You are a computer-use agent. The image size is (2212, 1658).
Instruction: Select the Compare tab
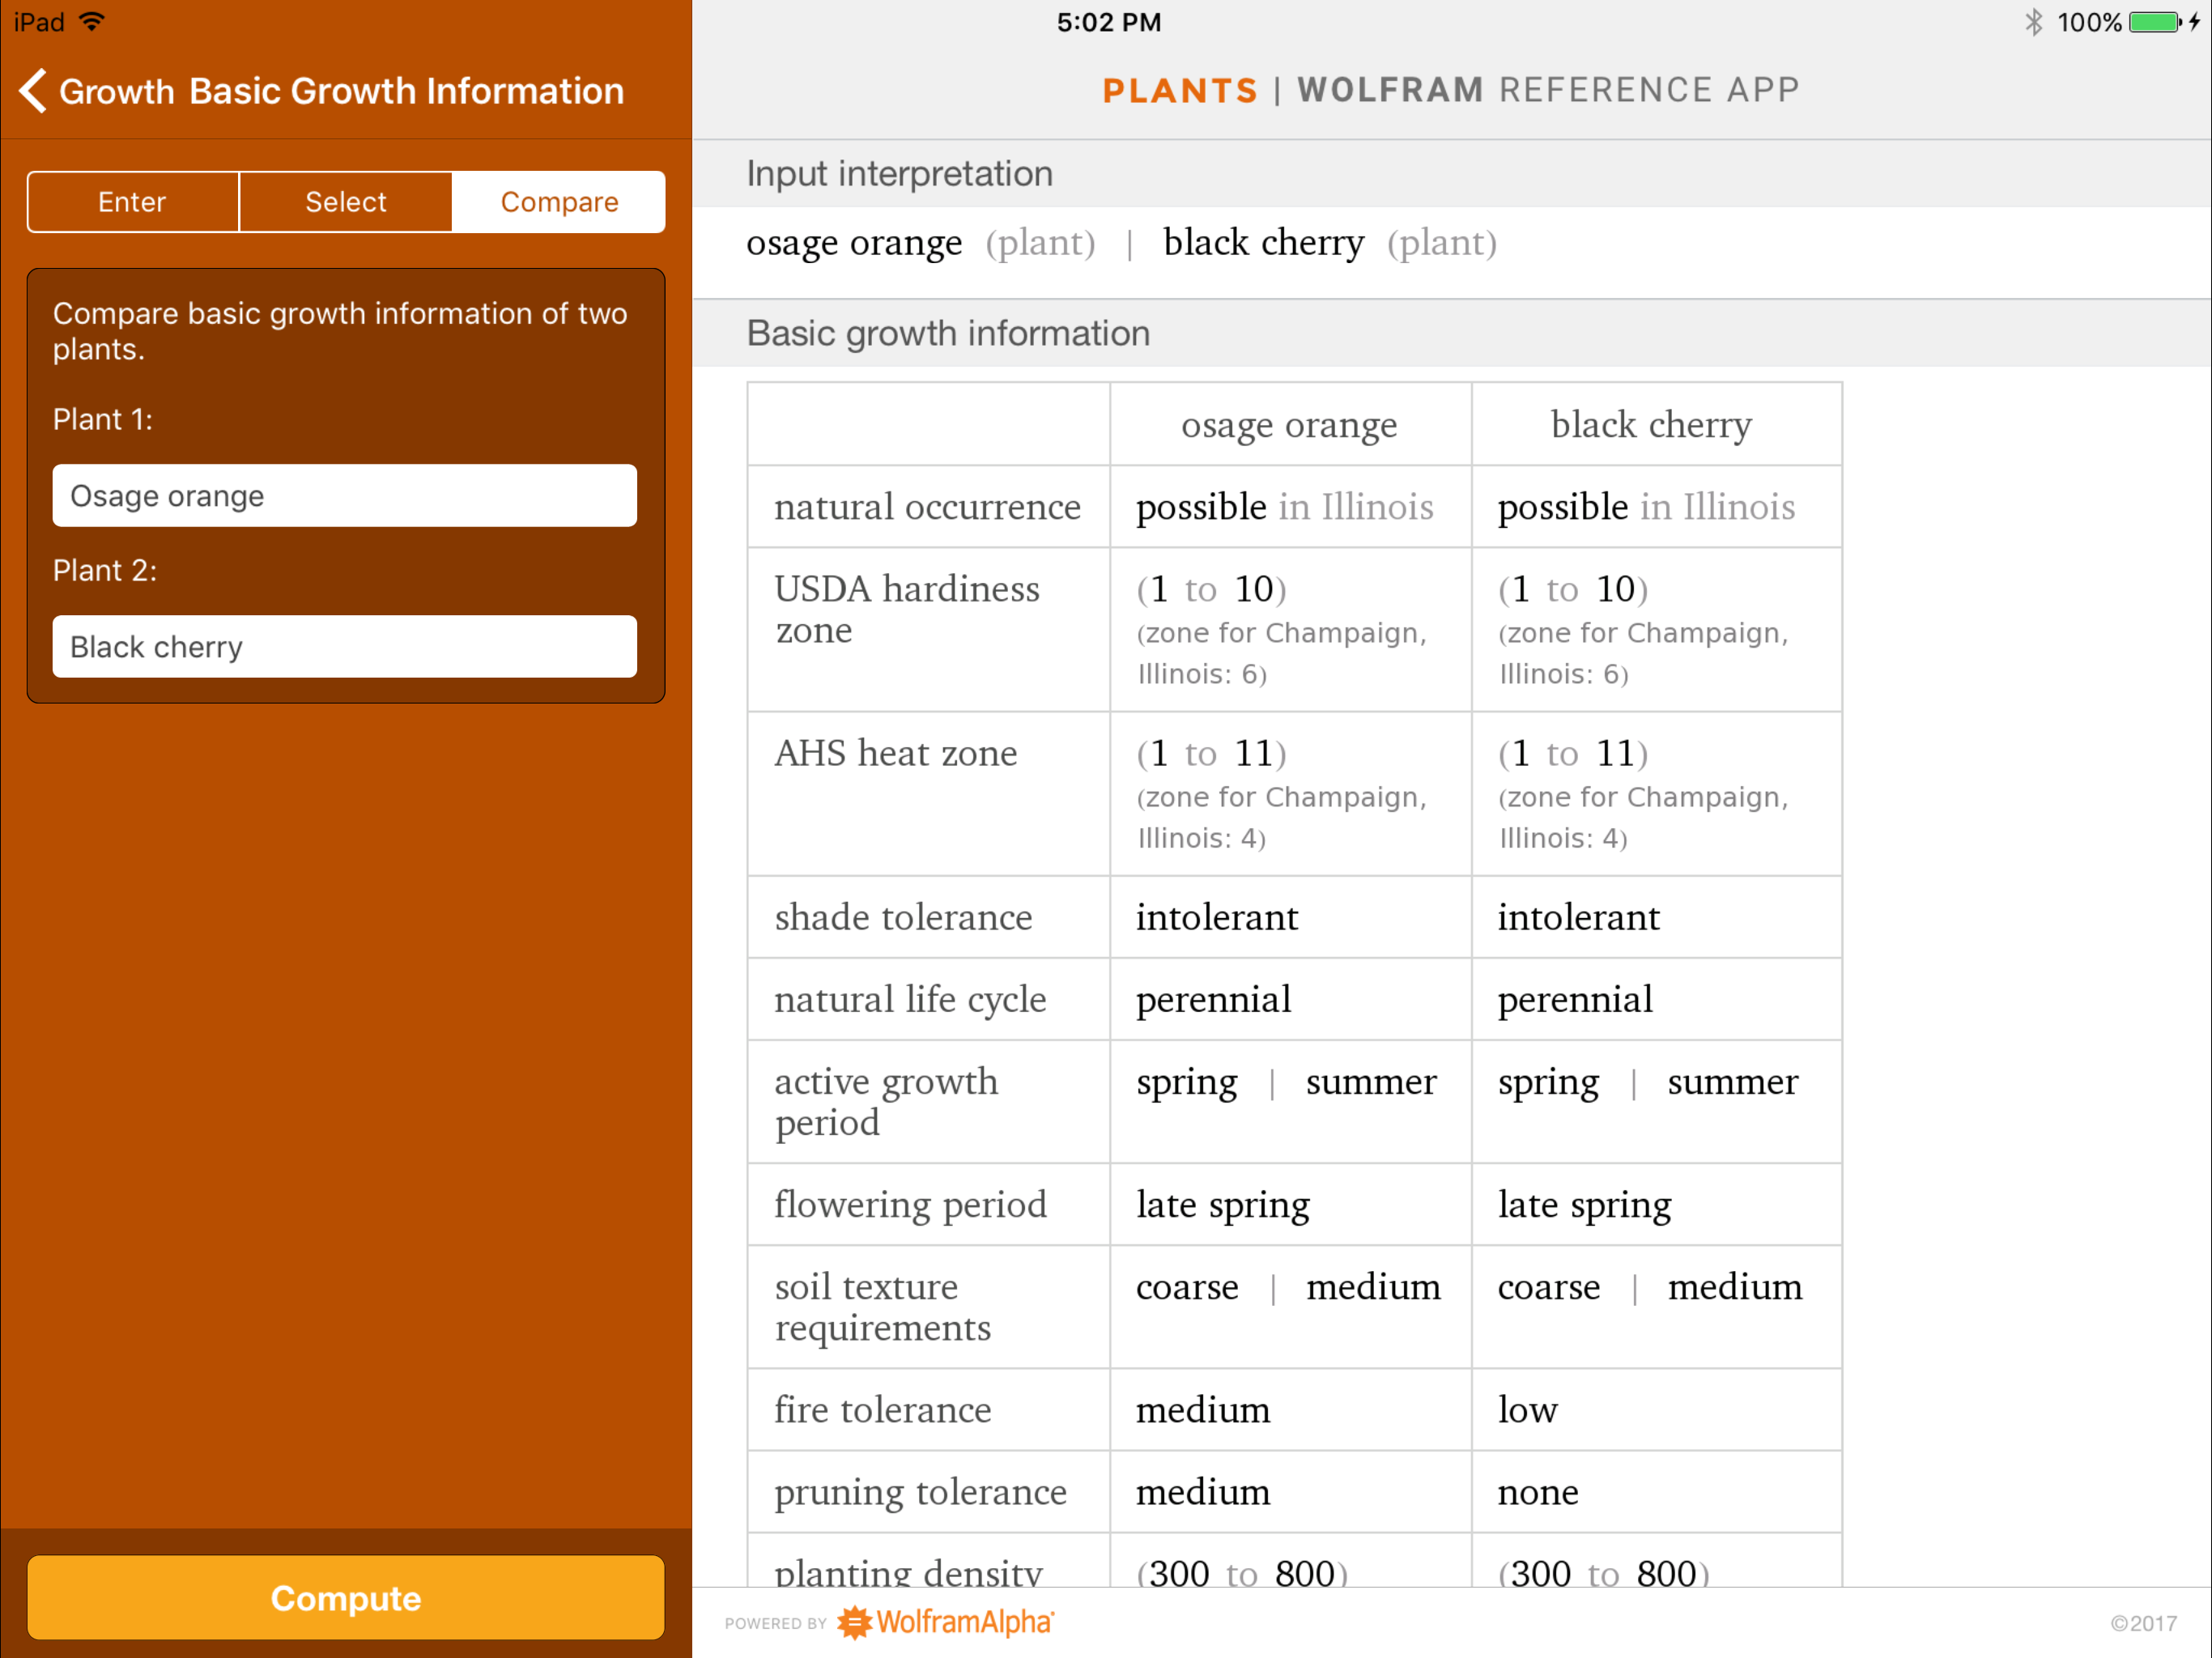tap(558, 202)
